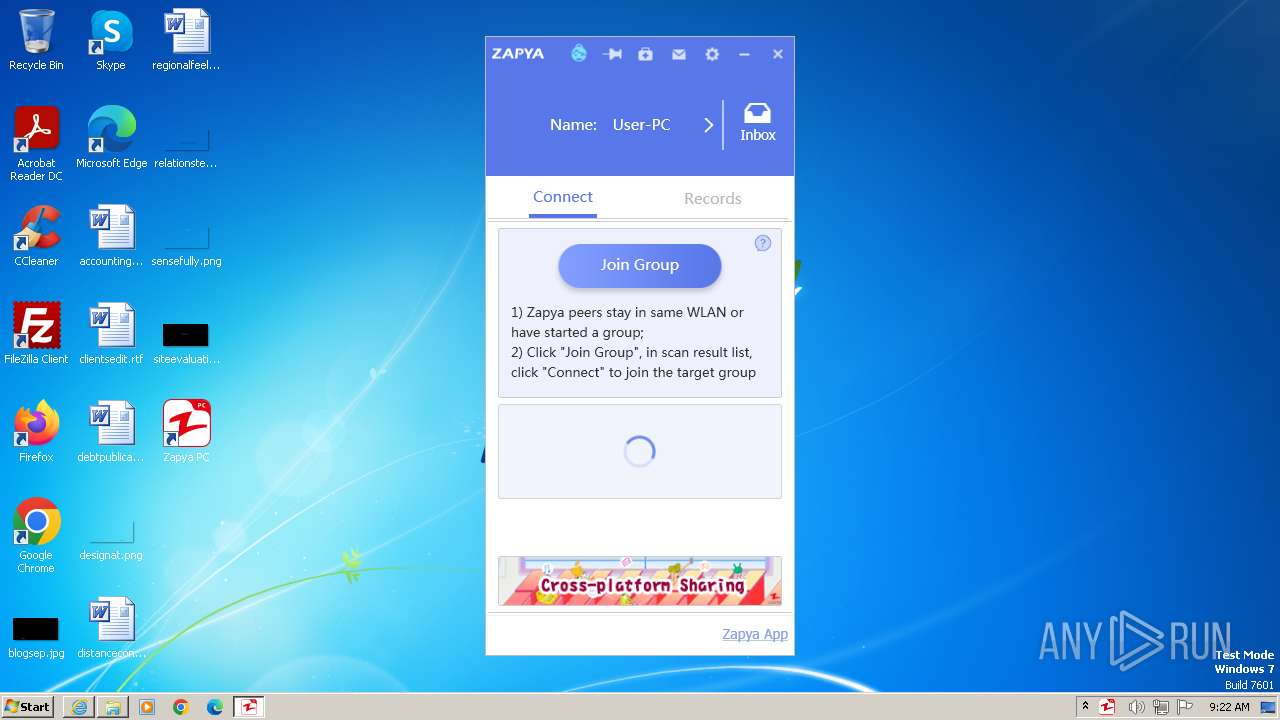This screenshot has width=1280, height=720.
Task: Open debtpublica document on desktop
Action: [x=111, y=432]
